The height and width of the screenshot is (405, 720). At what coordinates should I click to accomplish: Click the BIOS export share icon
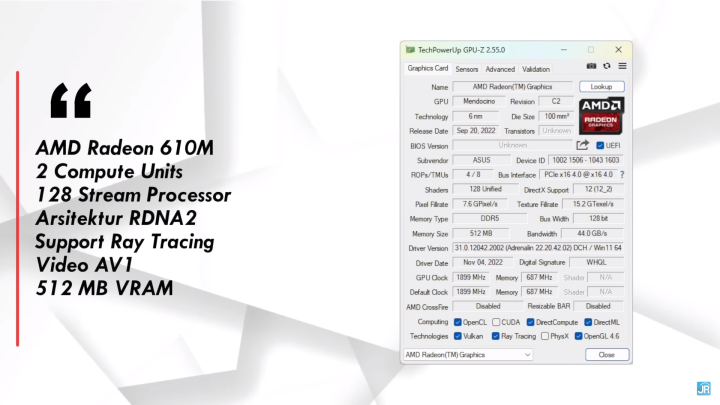(x=583, y=145)
